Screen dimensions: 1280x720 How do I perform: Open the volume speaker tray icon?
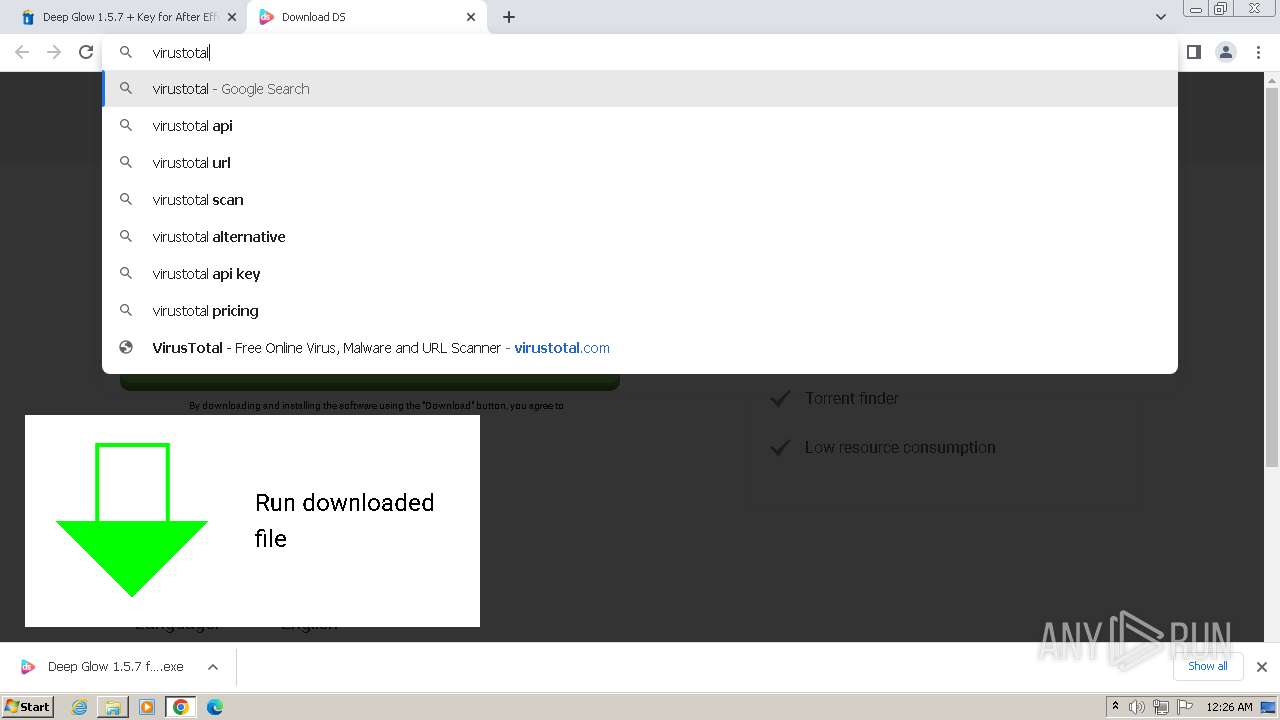point(1137,707)
